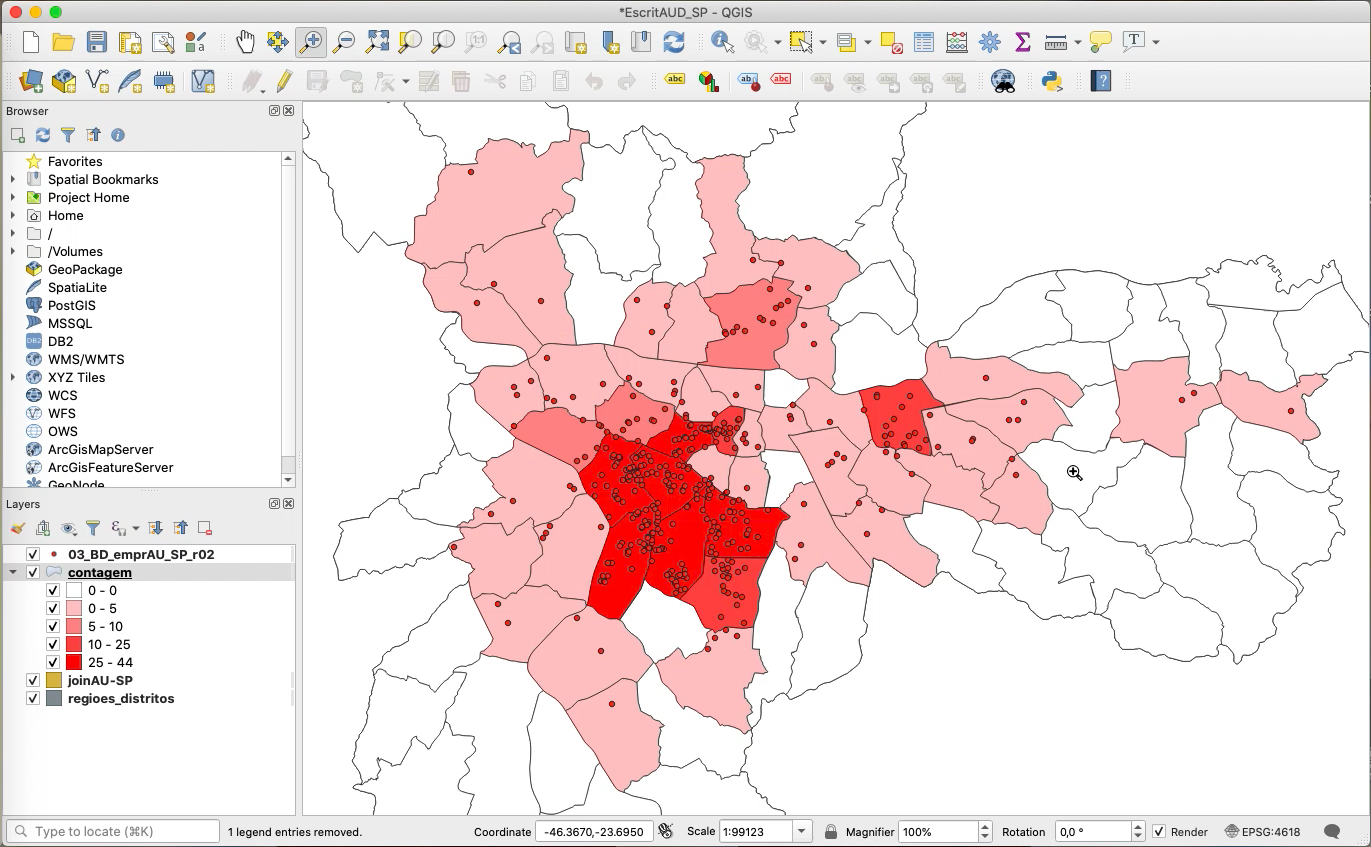Select the Pan Map hand tool
This screenshot has width=1371, height=847.
point(245,42)
